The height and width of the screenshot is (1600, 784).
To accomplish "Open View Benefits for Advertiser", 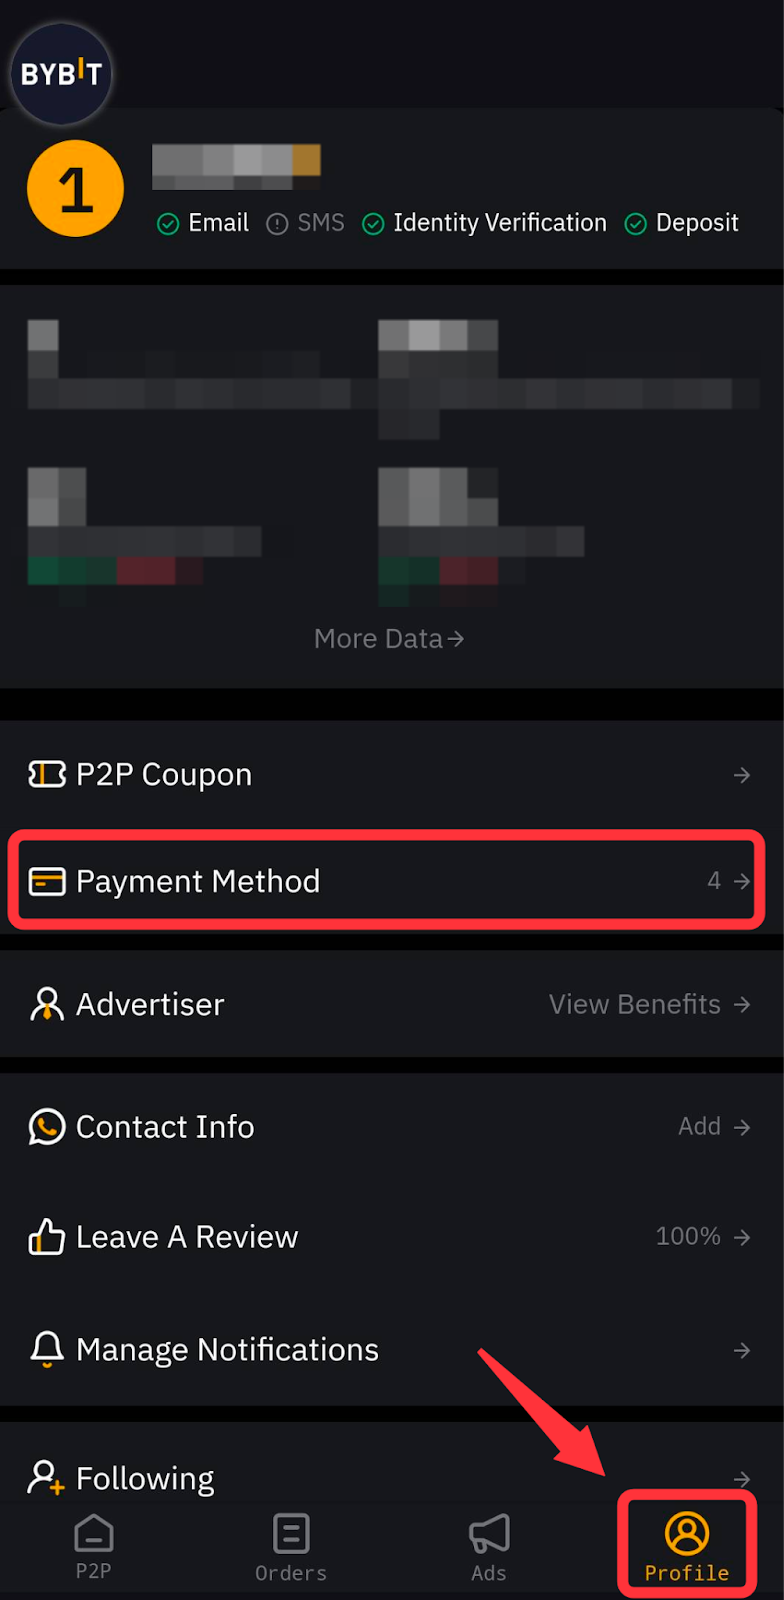I will [650, 1004].
